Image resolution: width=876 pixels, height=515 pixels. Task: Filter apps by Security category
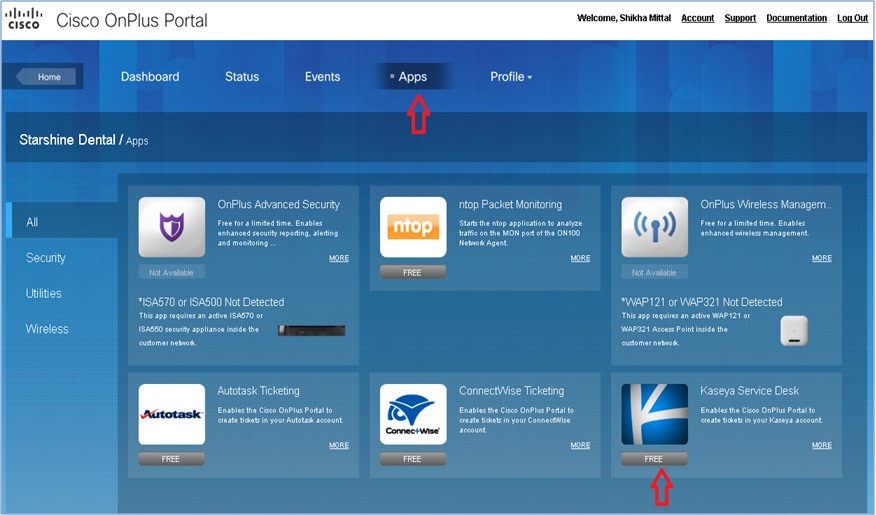pyautogui.click(x=45, y=258)
